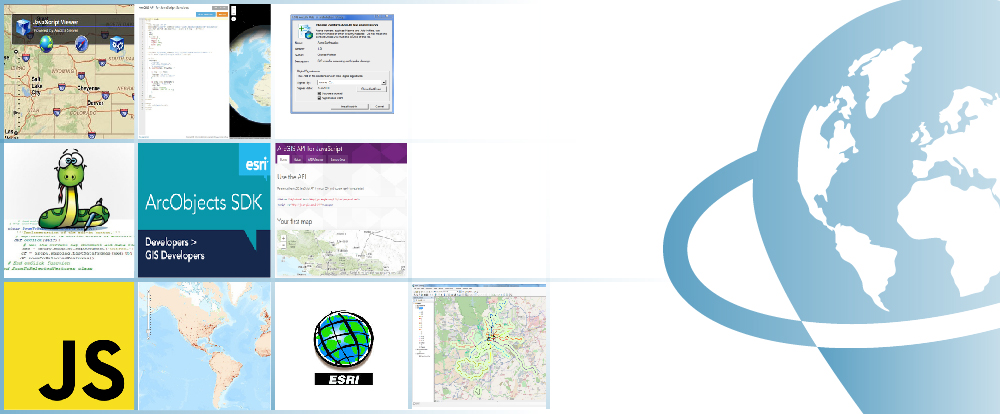Open the code editor with globe thumbnail
Screen dimensions: 1000x414
coord(204,71)
